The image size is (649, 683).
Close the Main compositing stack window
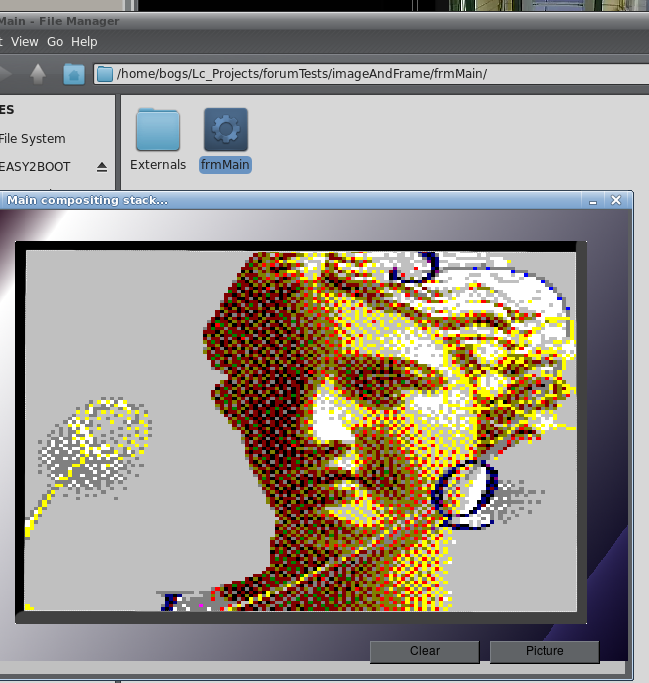point(616,201)
